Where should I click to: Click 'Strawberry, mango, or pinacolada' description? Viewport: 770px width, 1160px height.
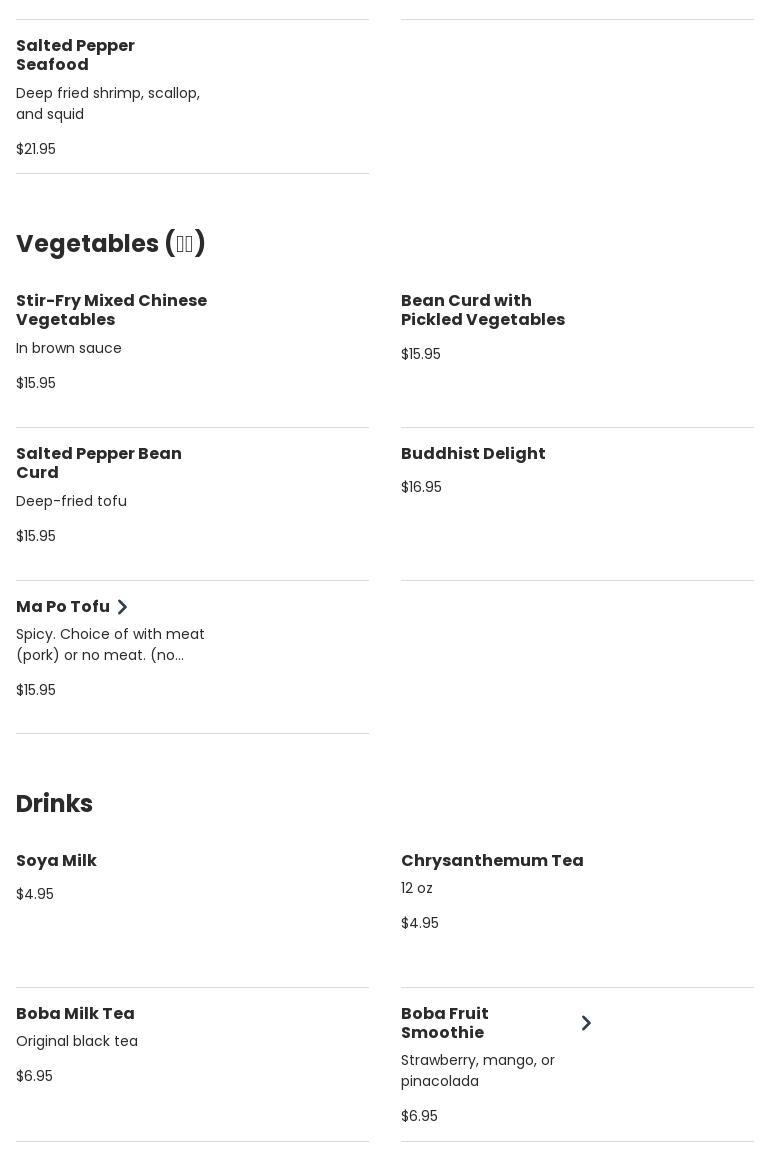tap(477, 1070)
